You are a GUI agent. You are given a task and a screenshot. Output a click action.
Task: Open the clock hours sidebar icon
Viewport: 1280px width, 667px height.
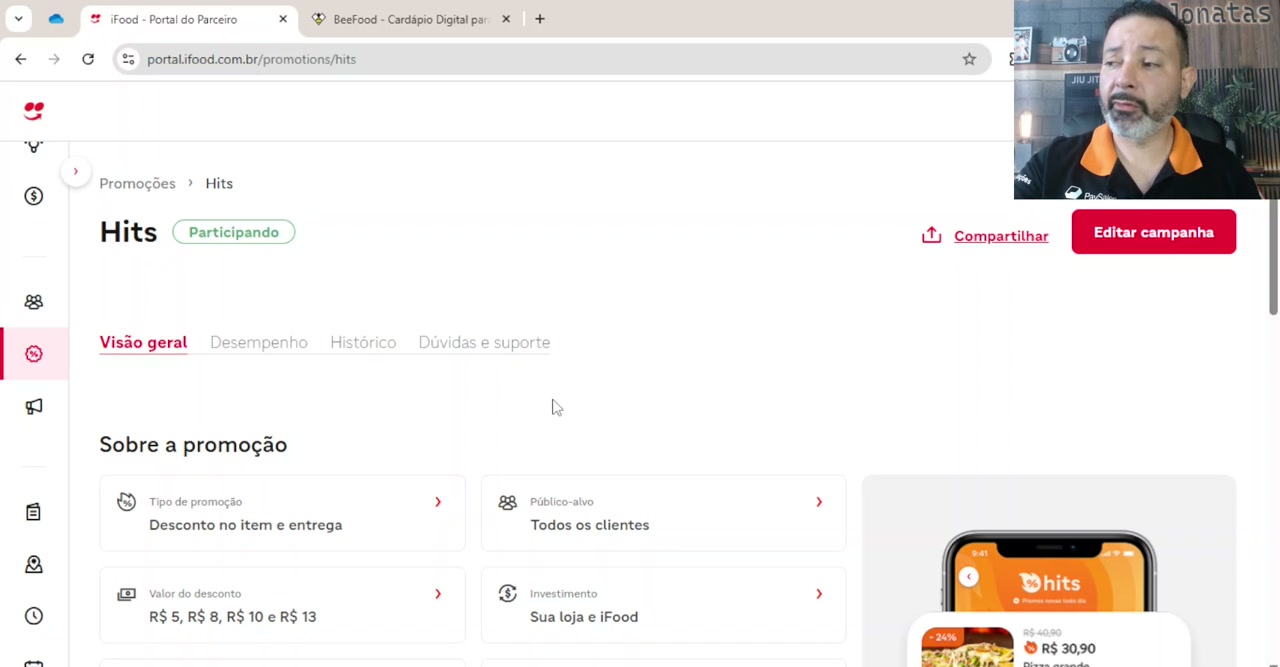click(x=34, y=616)
